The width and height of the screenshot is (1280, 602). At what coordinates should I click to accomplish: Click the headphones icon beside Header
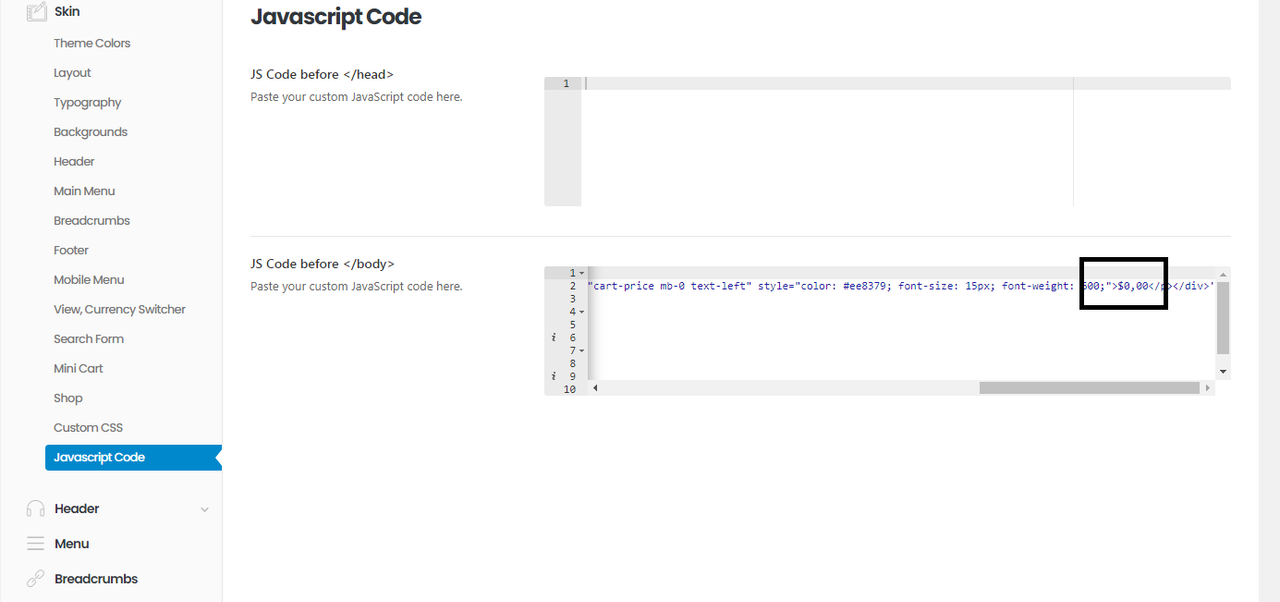click(36, 509)
